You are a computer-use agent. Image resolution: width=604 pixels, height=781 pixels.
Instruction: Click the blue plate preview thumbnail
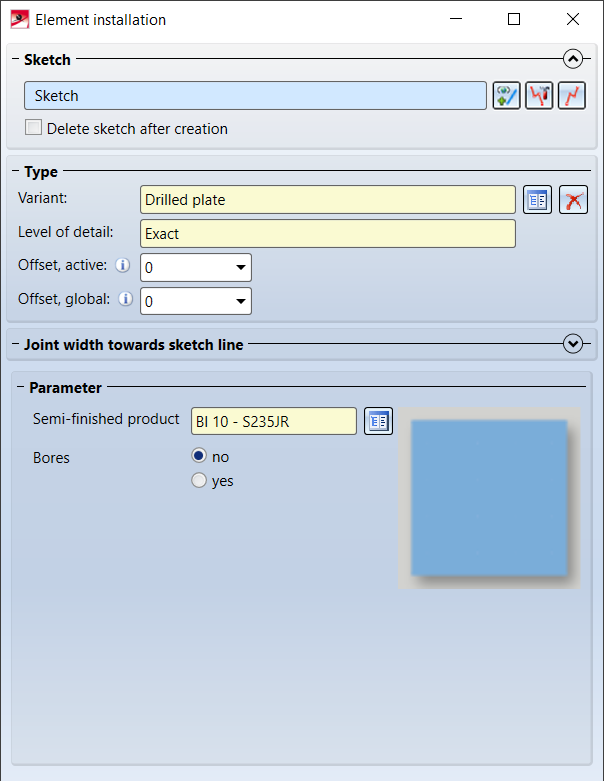coord(489,497)
